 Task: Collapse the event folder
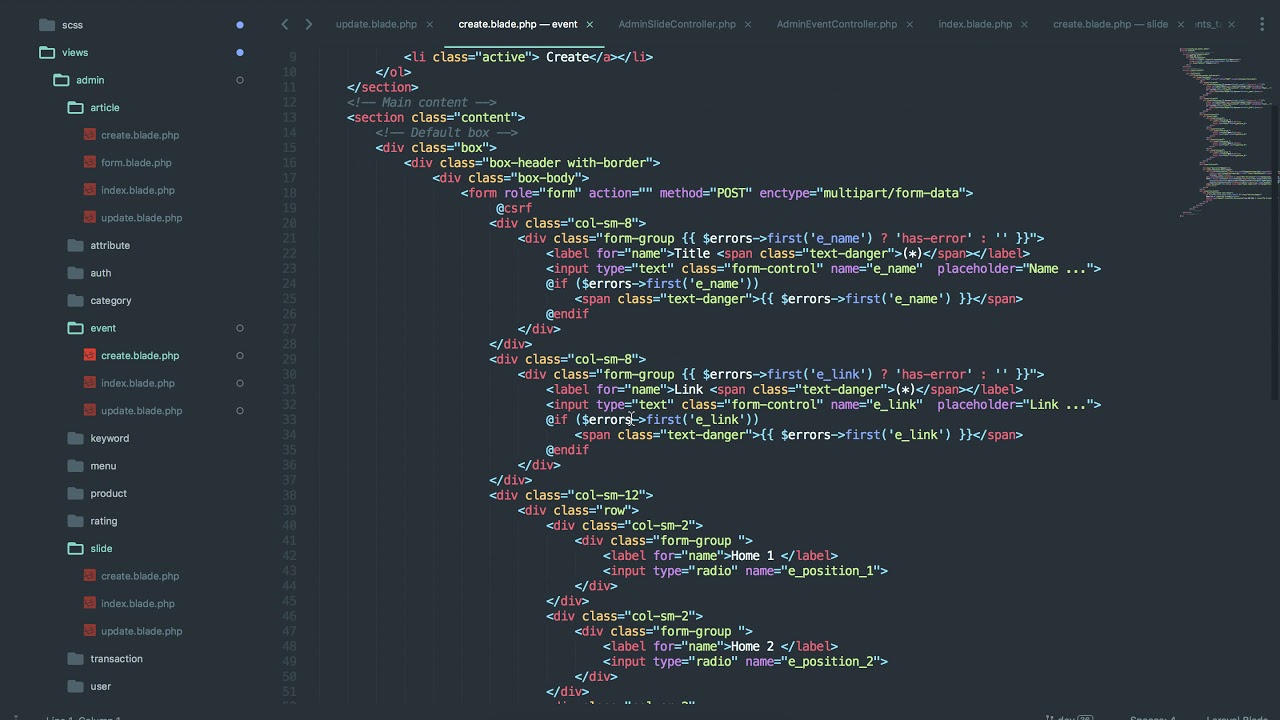(x=75, y=328)
